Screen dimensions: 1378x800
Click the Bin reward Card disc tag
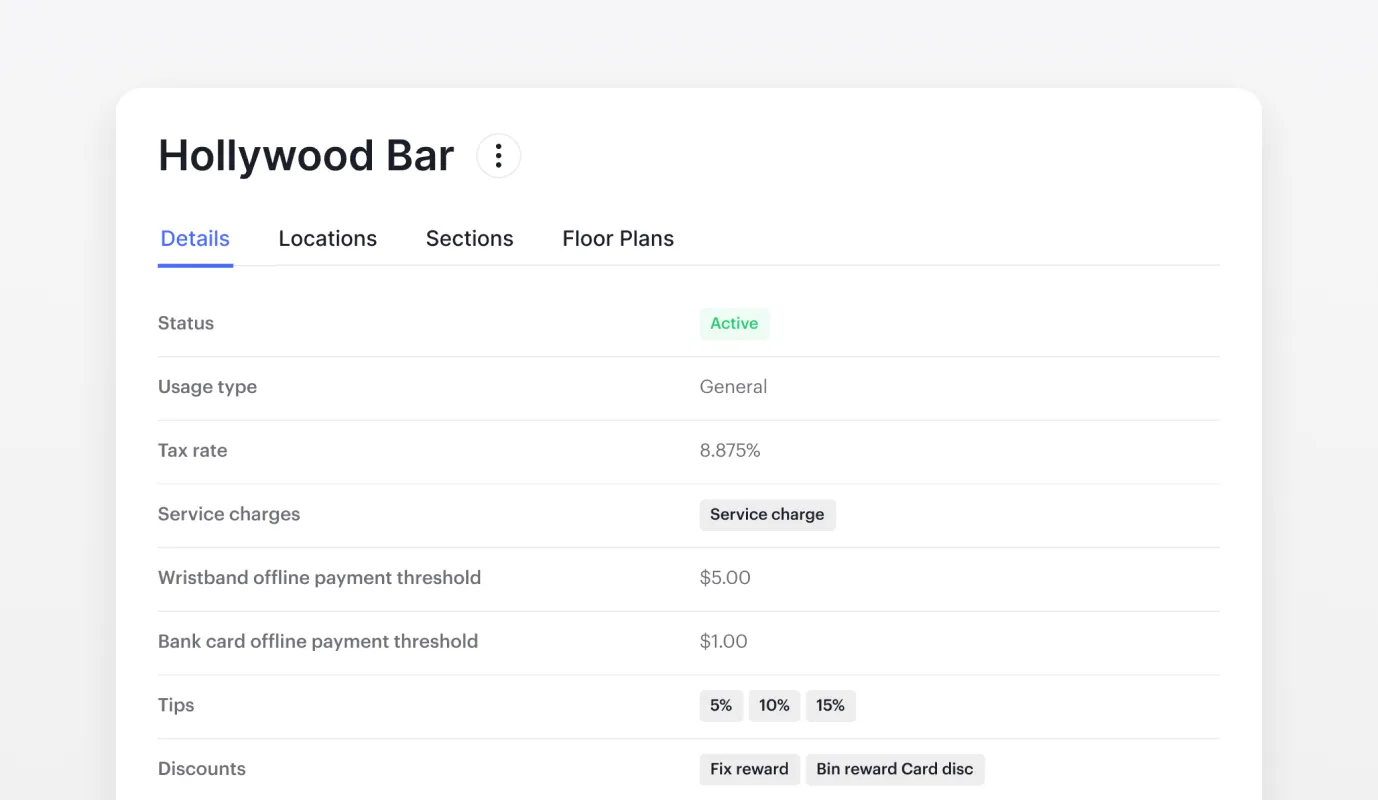(x=895, y=769)
